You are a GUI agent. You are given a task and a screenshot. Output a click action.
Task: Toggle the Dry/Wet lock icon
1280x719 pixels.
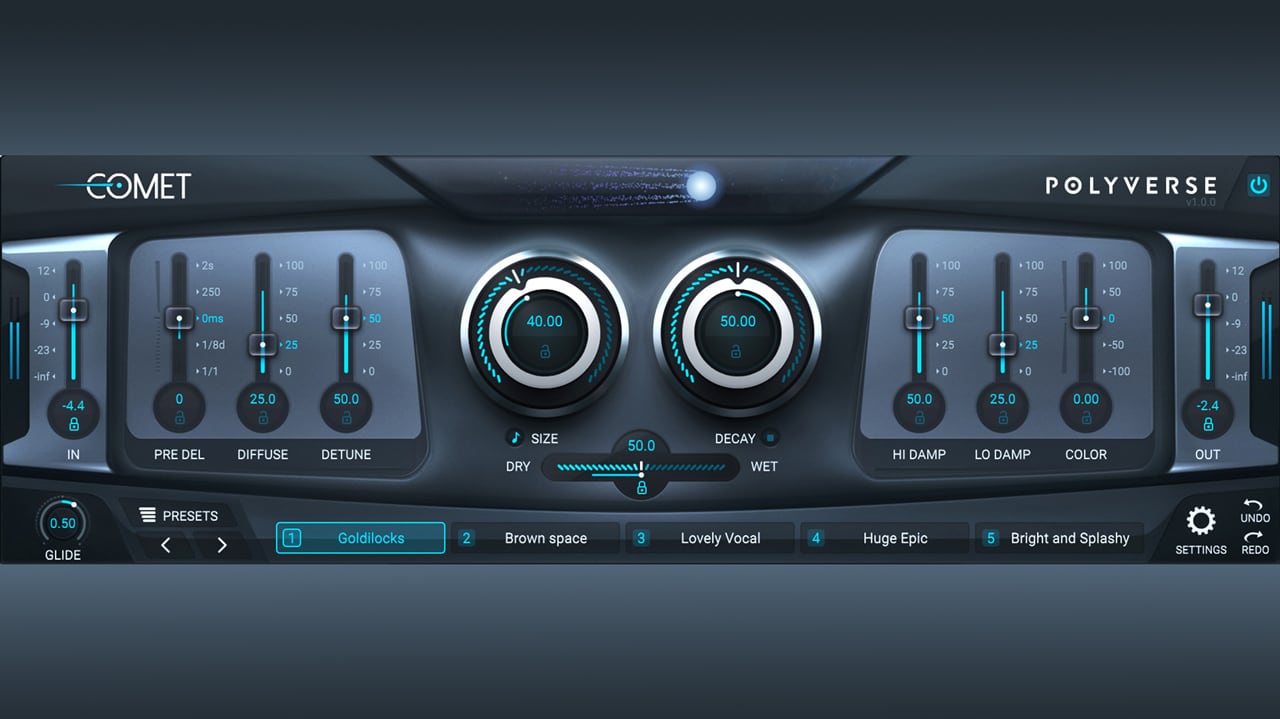click(642, 487)
